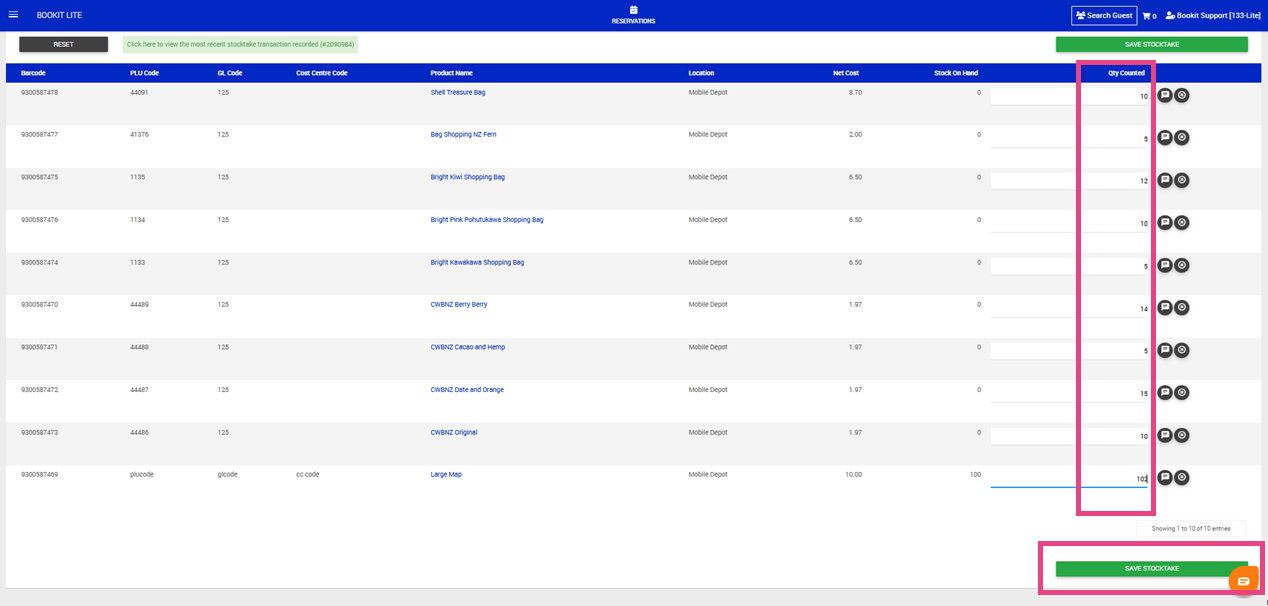
Task: Add comment for Bright Pink Pohutukawa Bag
Action: tap(1165, 223)
